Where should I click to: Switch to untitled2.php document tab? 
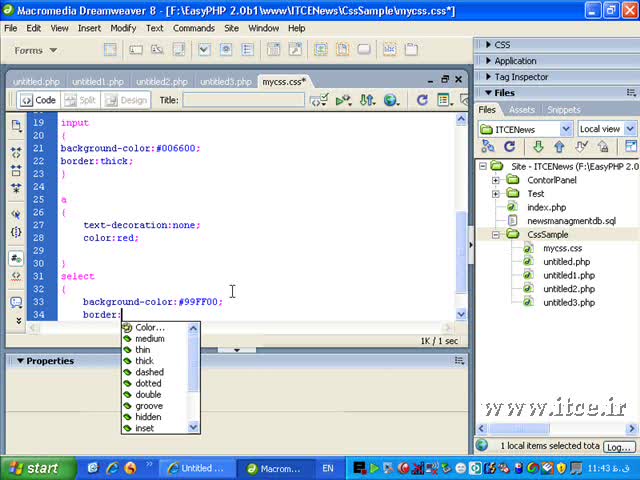(162, 82)
